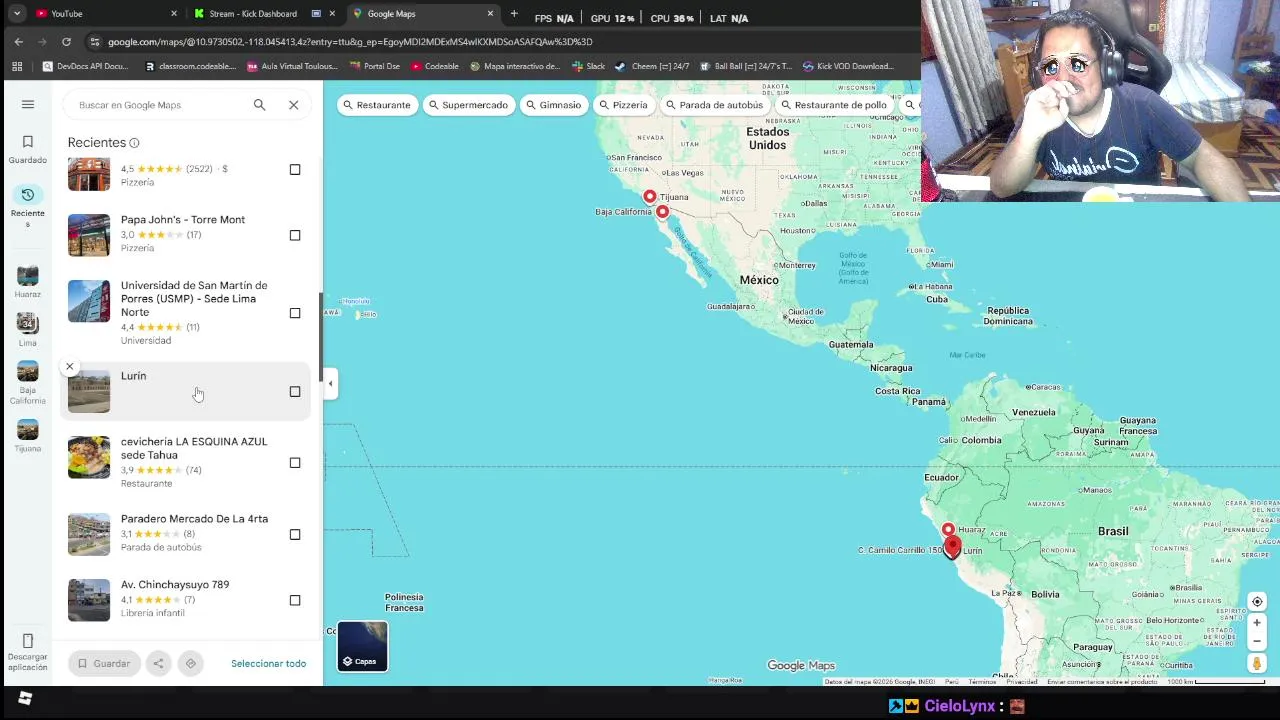The height and width of the screenshot is (720, 1280).
Task: Click the Huaraz map pin
Action: pos(948,529)
